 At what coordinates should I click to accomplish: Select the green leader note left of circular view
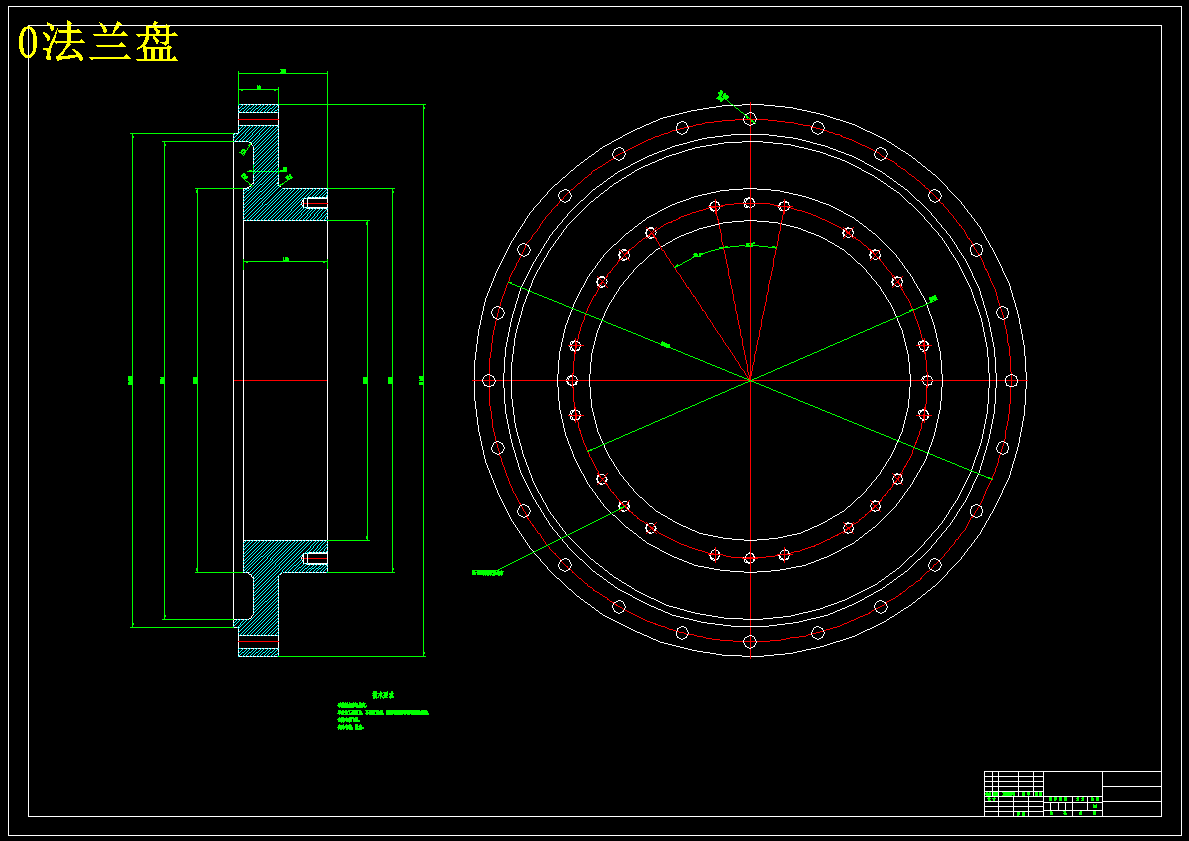click(x=487, y=573)
